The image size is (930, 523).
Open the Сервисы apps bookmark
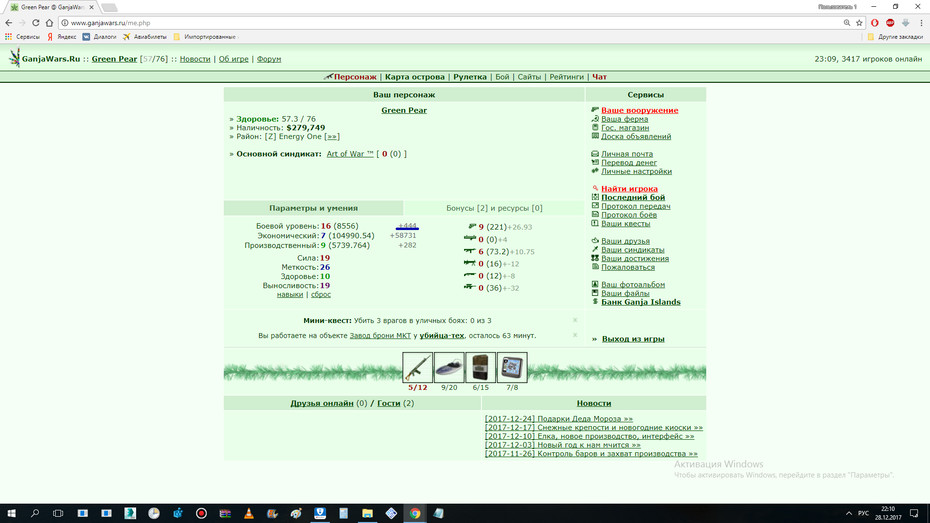[x=22, y=37]
